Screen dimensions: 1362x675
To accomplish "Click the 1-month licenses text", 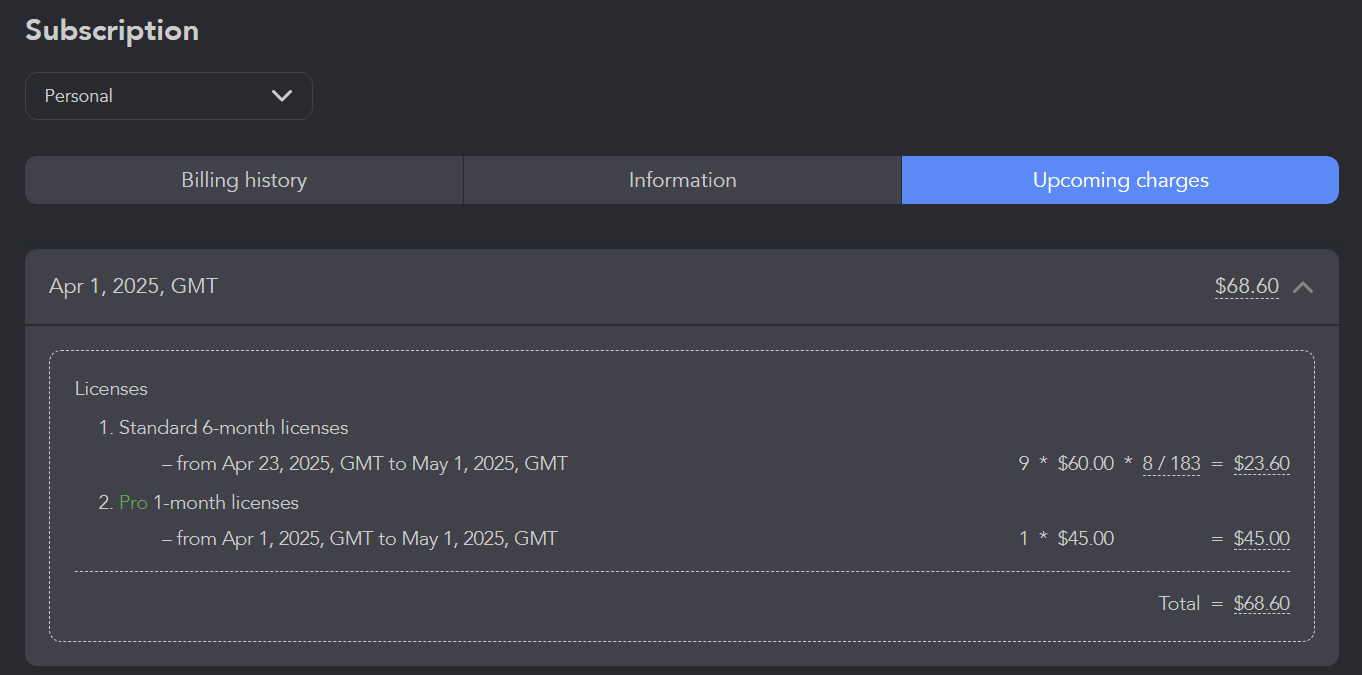I will coord(226,502).
